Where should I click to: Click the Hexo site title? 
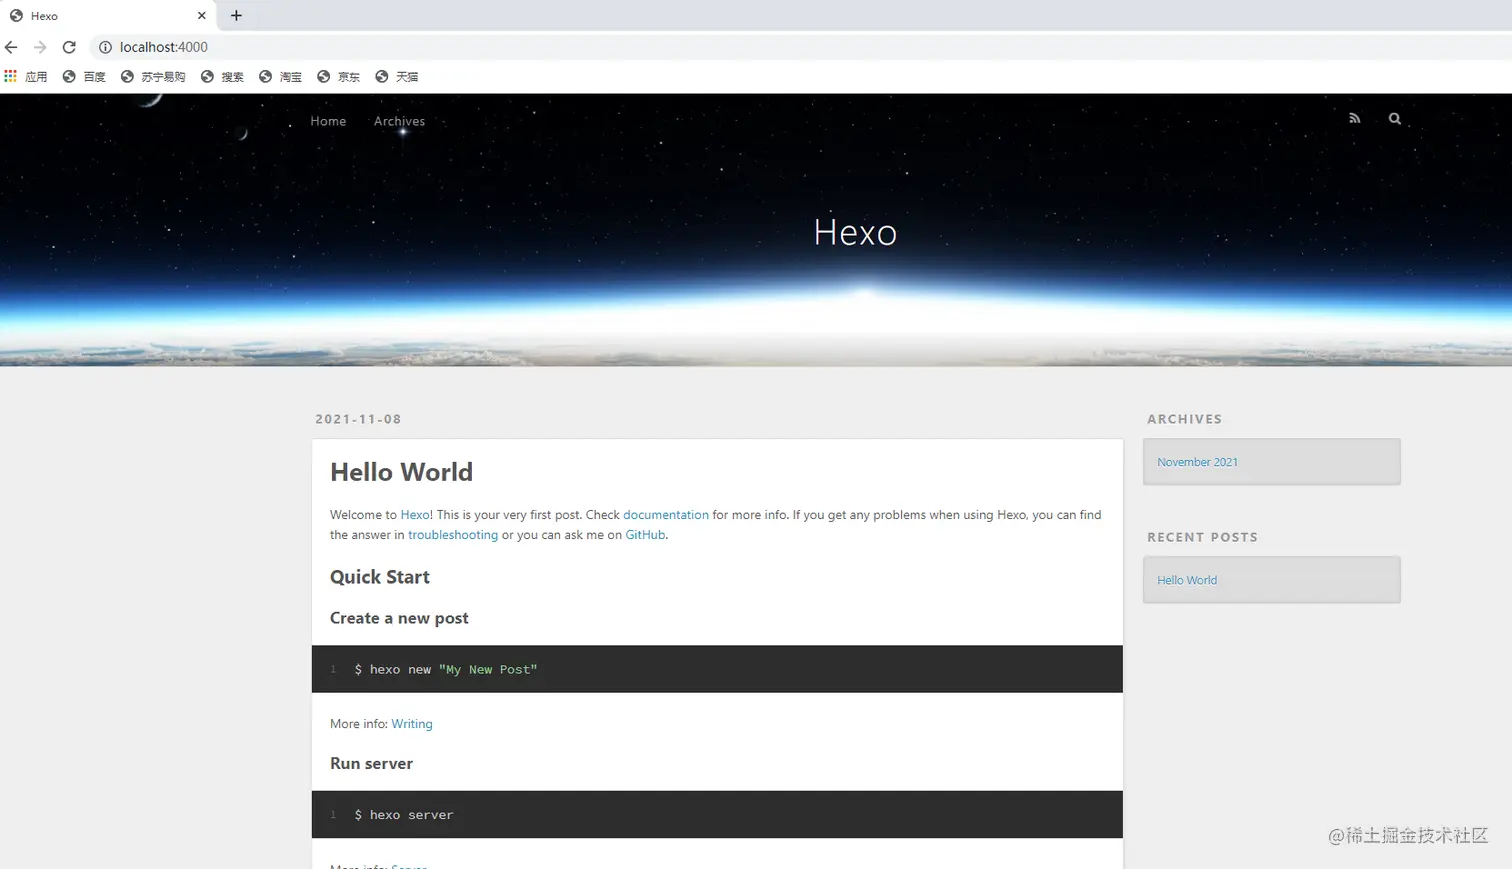coord(855,232)
